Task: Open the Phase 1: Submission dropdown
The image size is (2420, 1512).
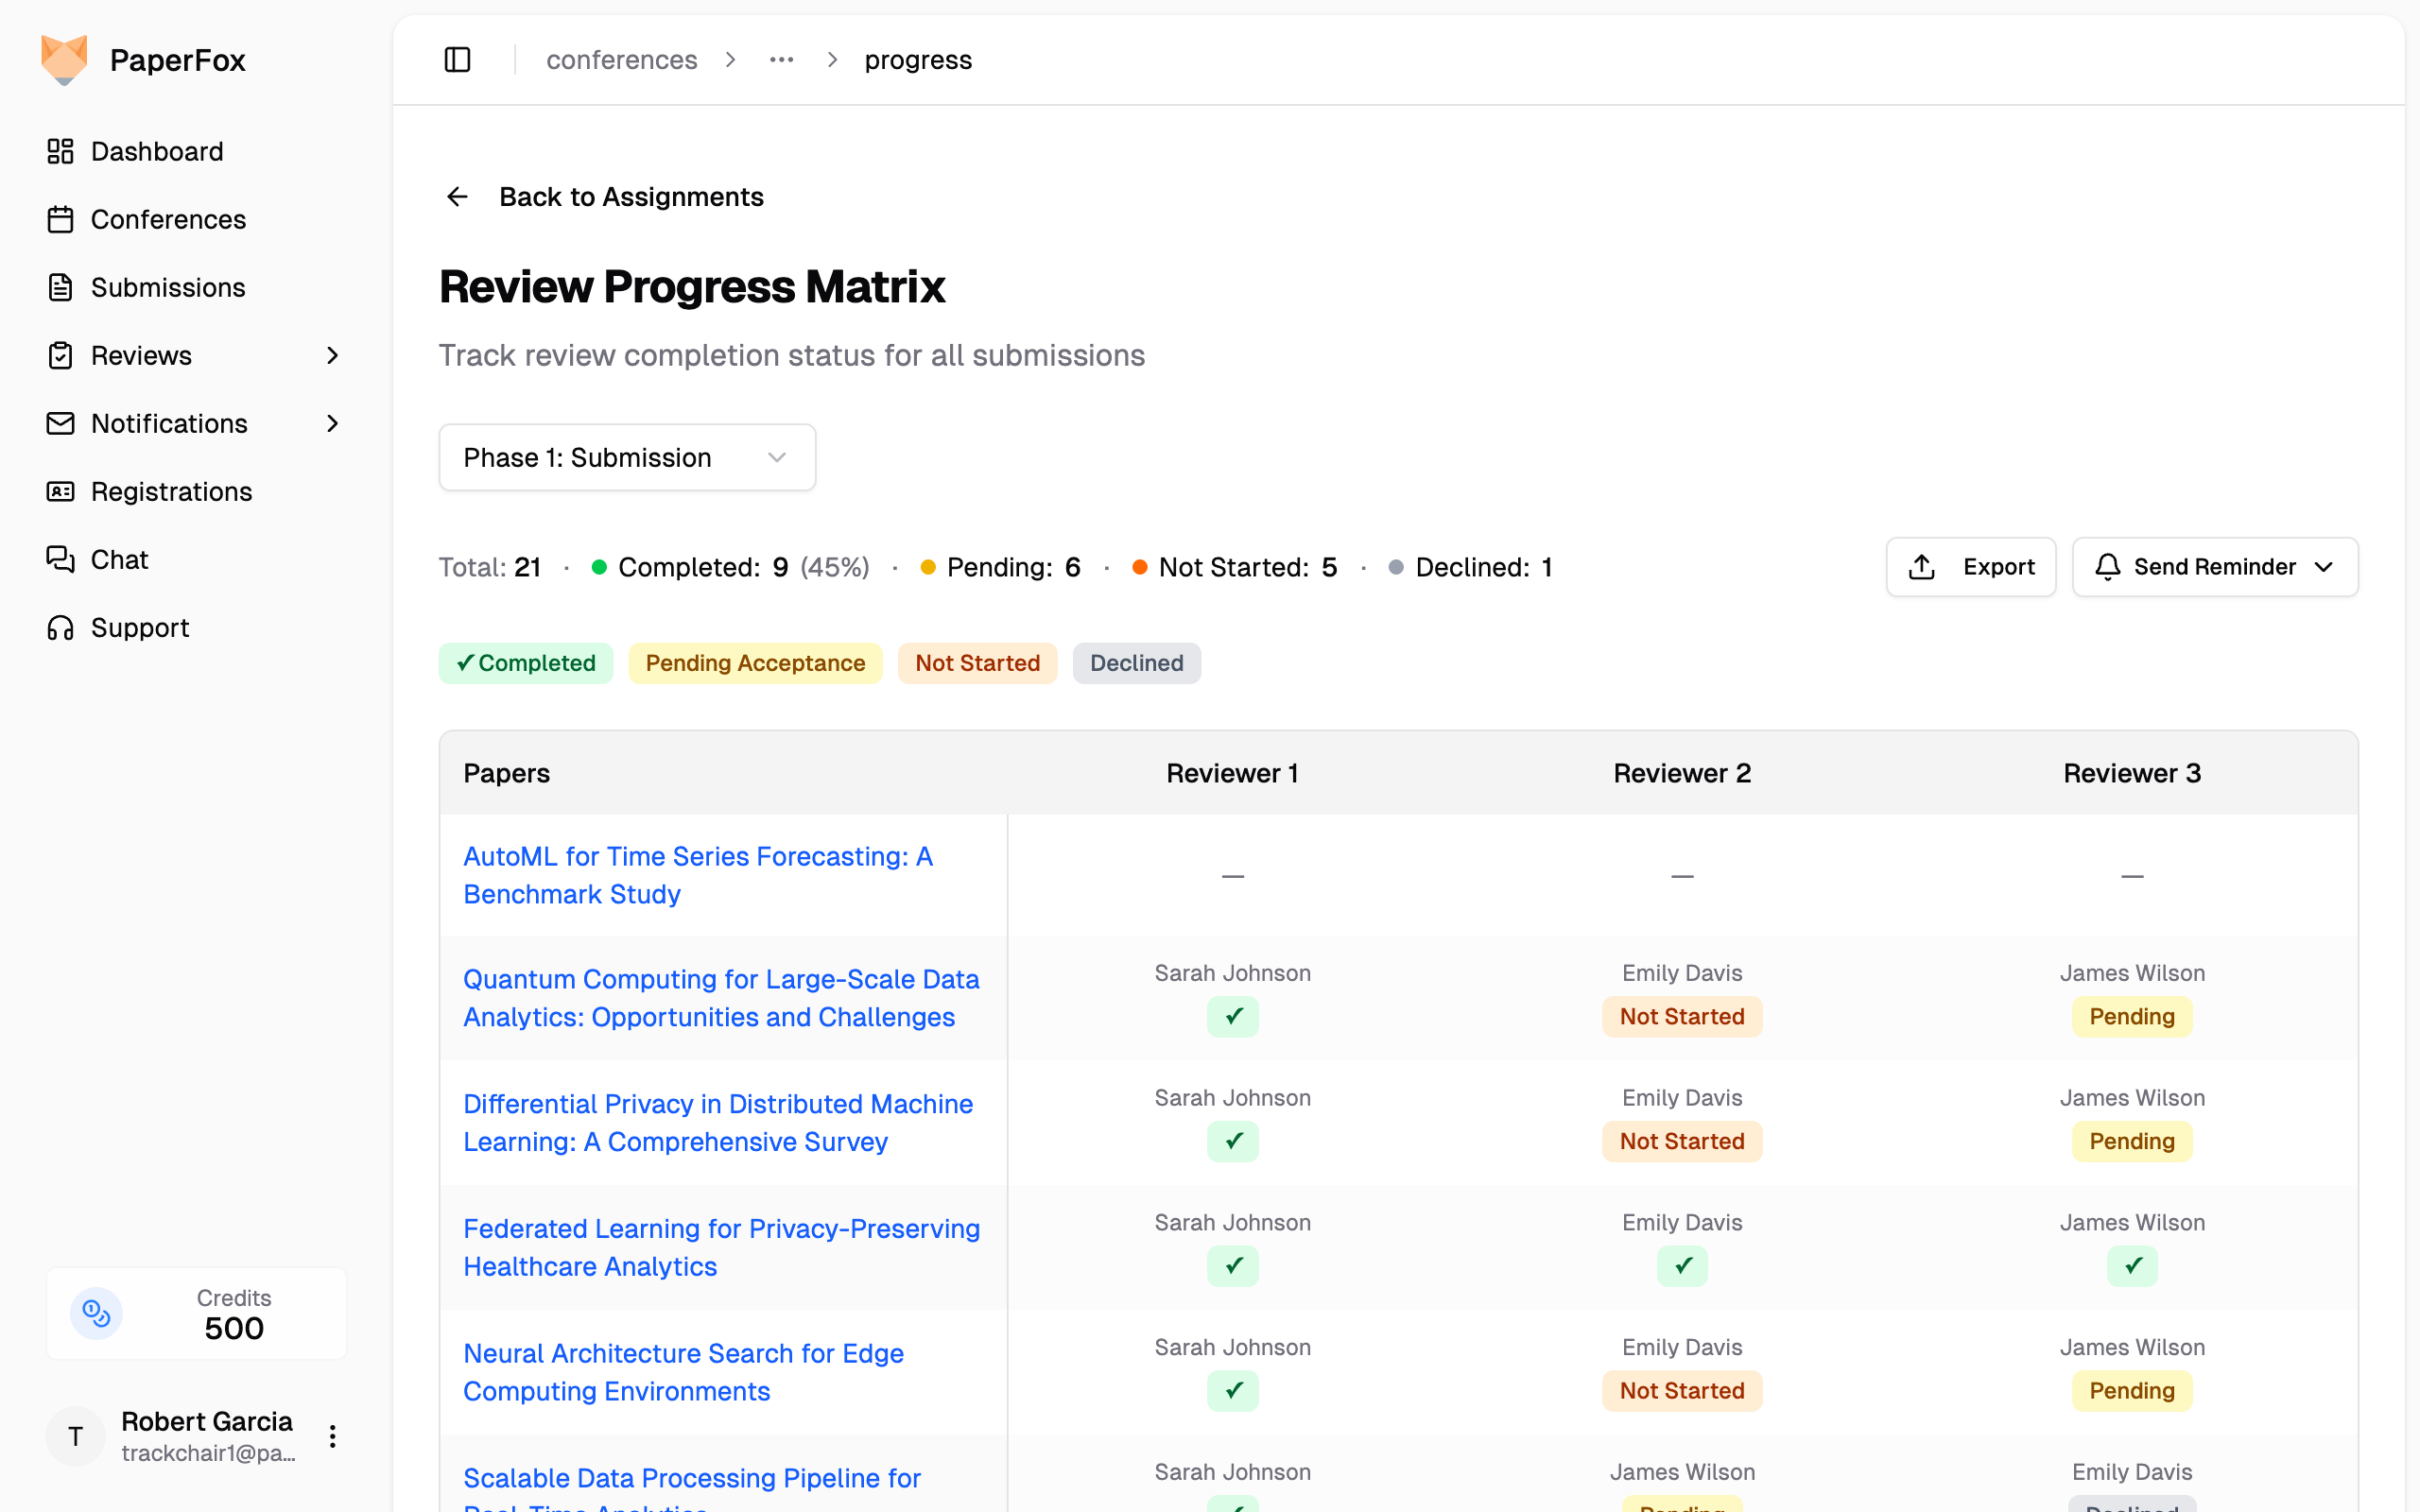Action: (x=627, y=457)
